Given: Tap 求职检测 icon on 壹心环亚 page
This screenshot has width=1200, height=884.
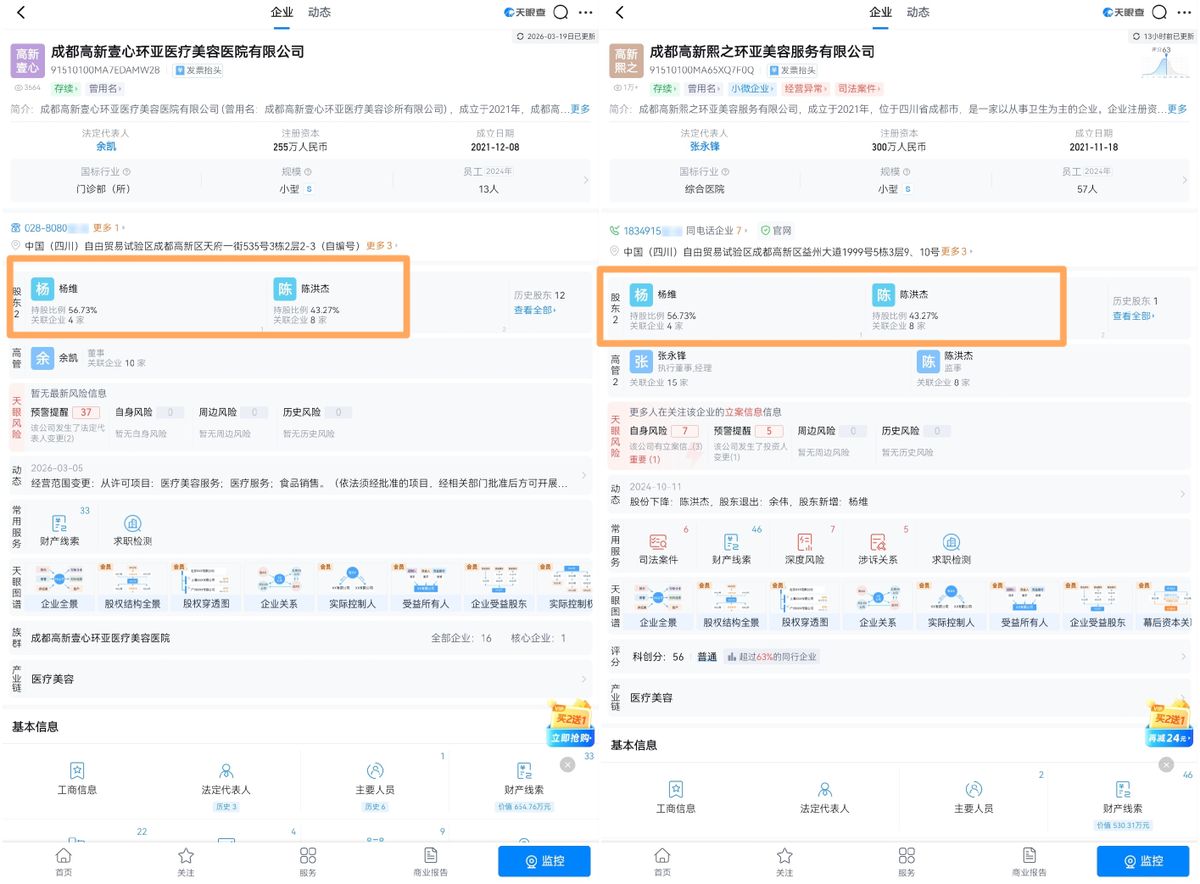Looking at the screenshot, I should pos(133,530).
